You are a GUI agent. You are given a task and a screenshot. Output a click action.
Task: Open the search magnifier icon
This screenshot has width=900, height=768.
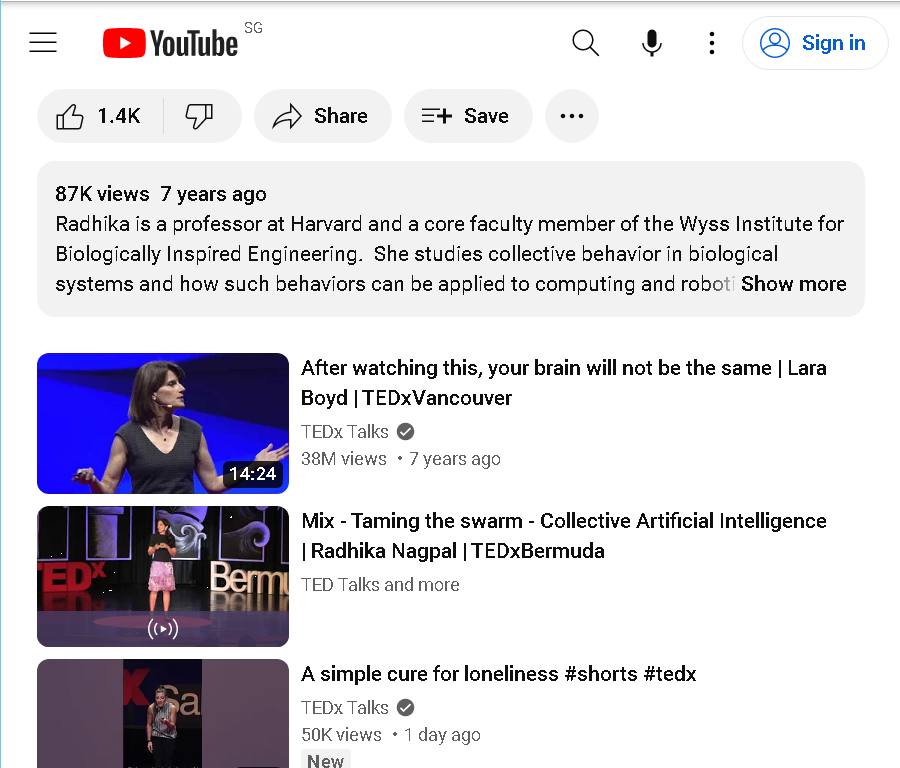(585, 43)
